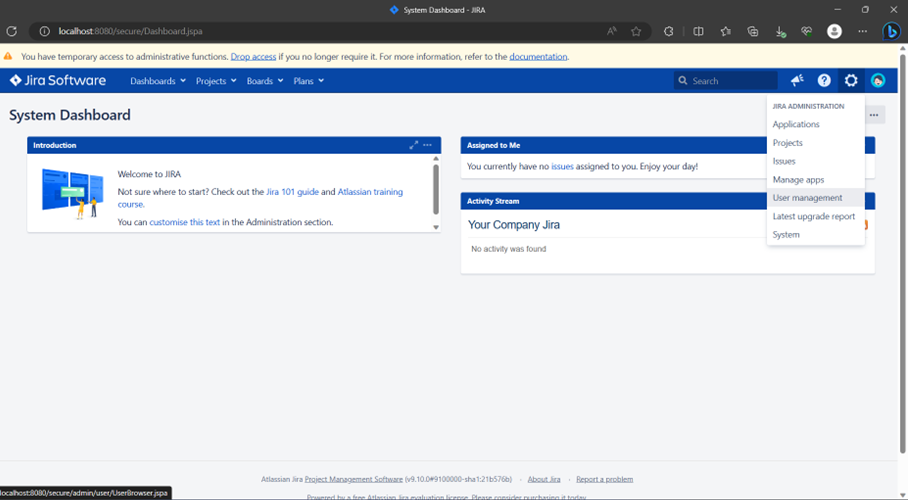Select Latest upgrade report
This screenshot has height=500, width=908.
click(815, 216)
